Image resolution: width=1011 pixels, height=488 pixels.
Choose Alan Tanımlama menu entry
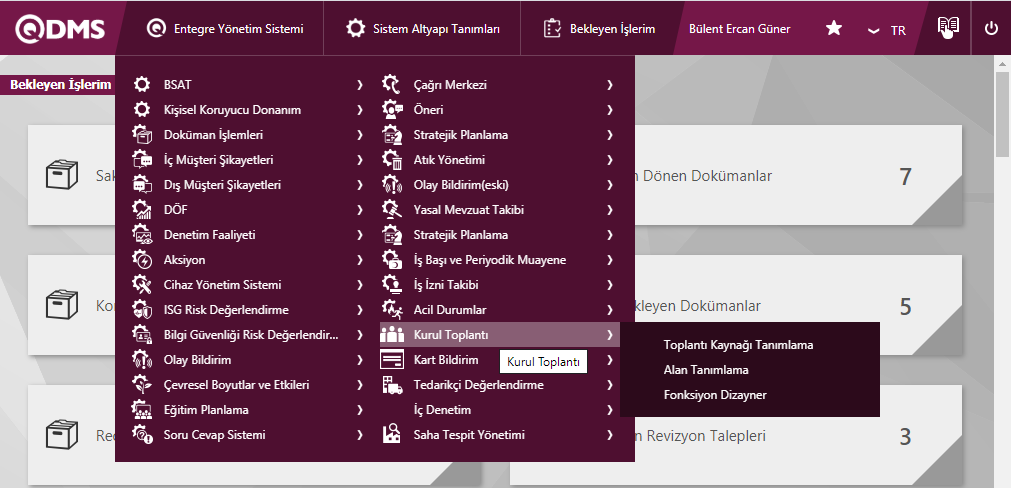[706, 370]
